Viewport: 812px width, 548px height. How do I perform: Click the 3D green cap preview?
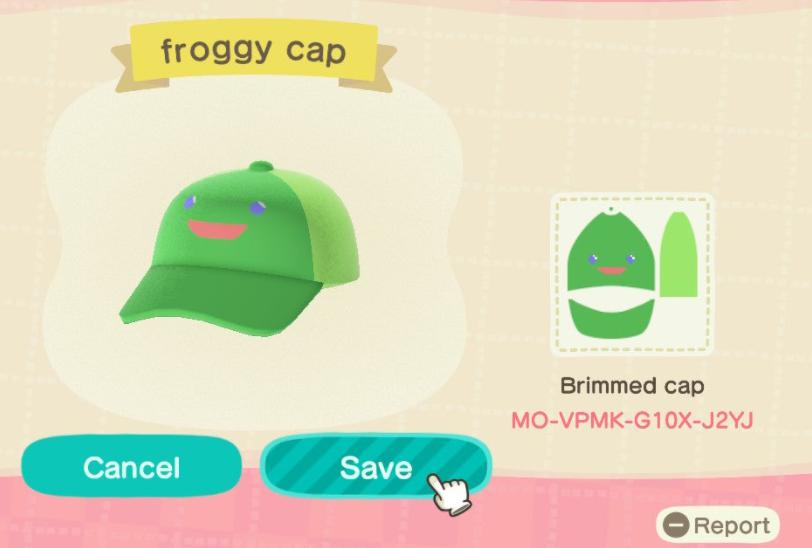coord(240,249)
